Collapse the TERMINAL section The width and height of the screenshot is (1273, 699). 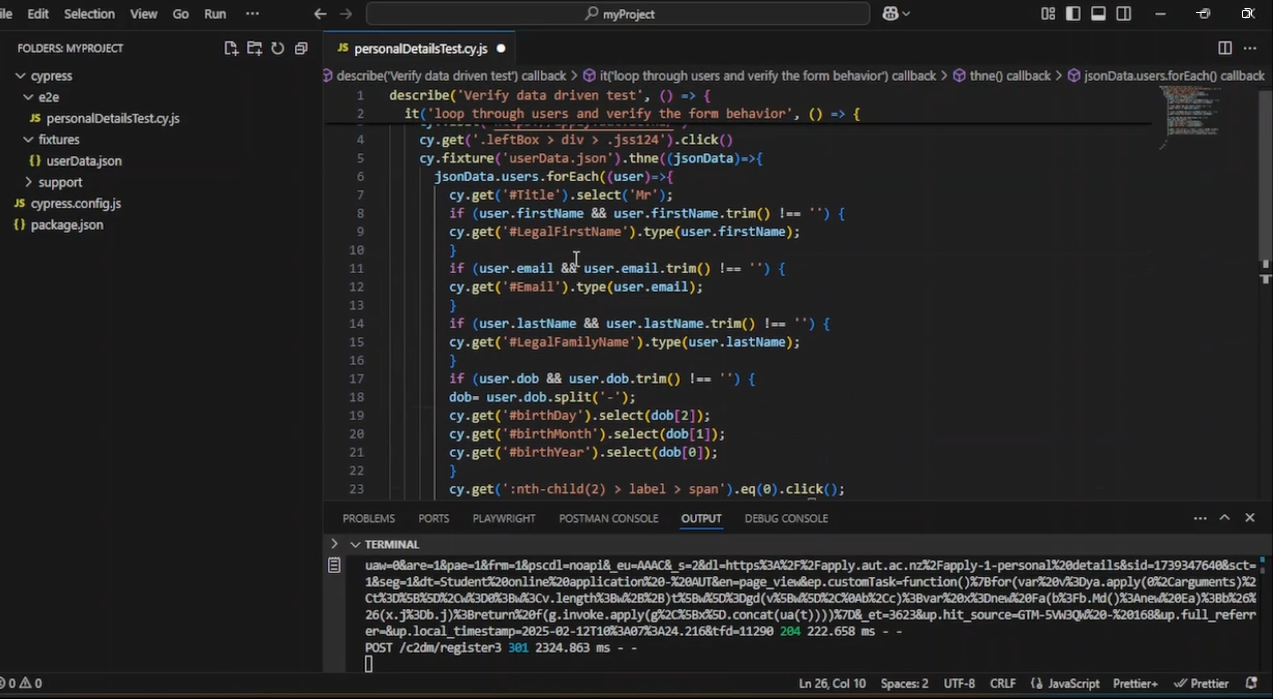tap(355, 544)
